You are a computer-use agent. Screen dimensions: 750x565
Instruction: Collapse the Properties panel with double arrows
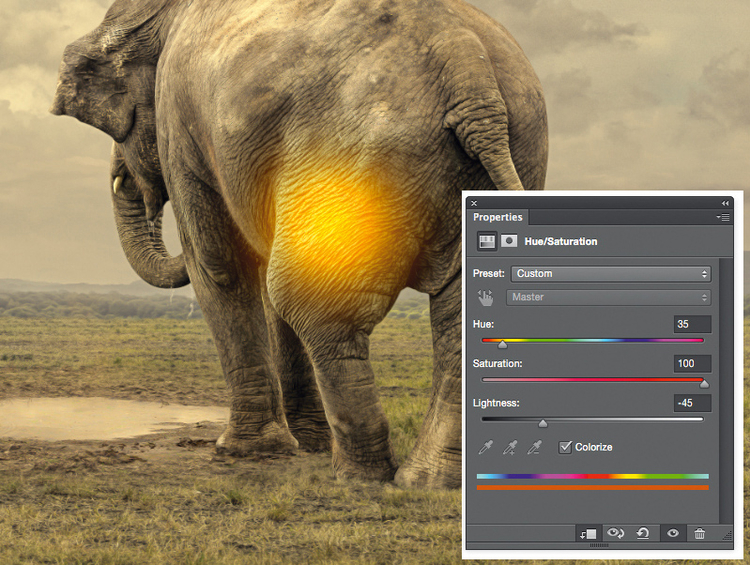click(725, 203)
